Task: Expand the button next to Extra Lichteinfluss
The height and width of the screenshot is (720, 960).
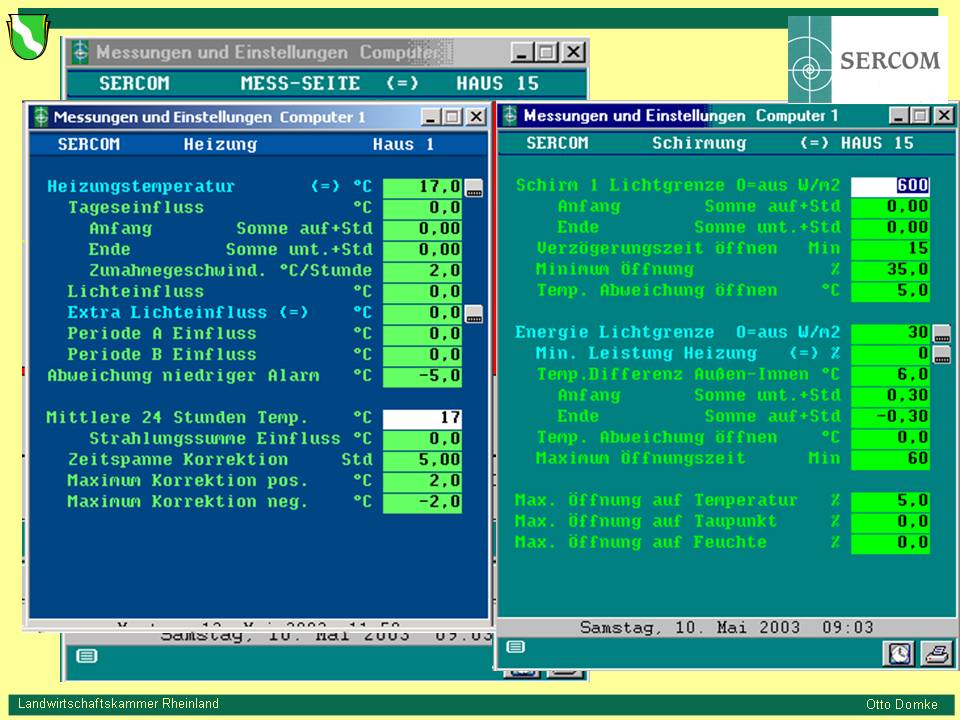Action: [474, 313]
